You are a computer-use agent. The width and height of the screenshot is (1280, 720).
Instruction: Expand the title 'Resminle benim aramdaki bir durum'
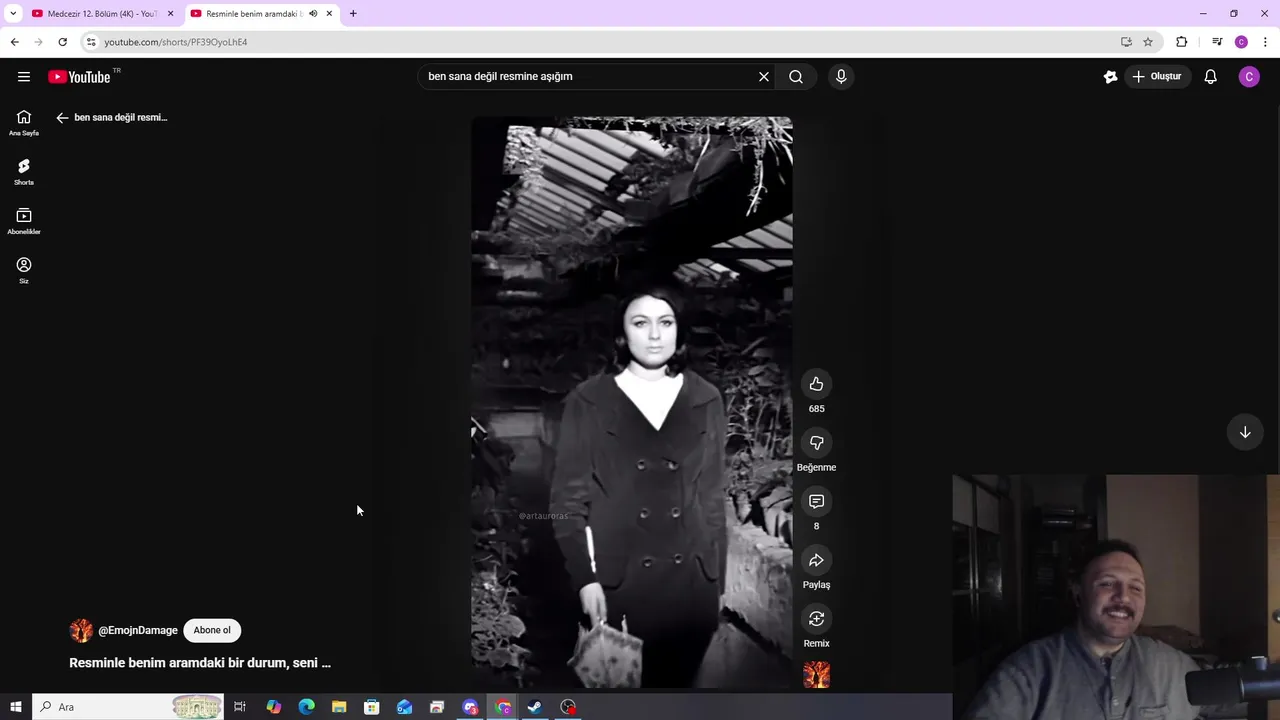[x=200, y=663]
